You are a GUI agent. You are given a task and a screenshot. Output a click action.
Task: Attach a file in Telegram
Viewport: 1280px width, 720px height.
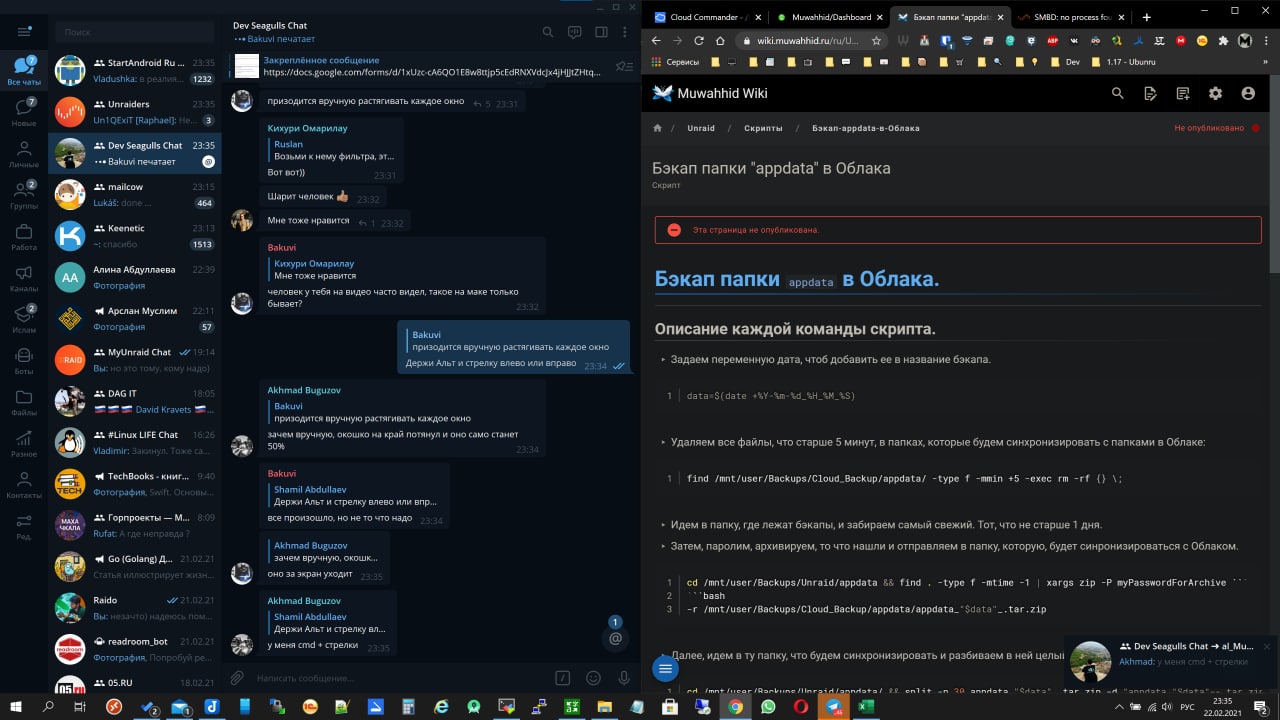238,678
